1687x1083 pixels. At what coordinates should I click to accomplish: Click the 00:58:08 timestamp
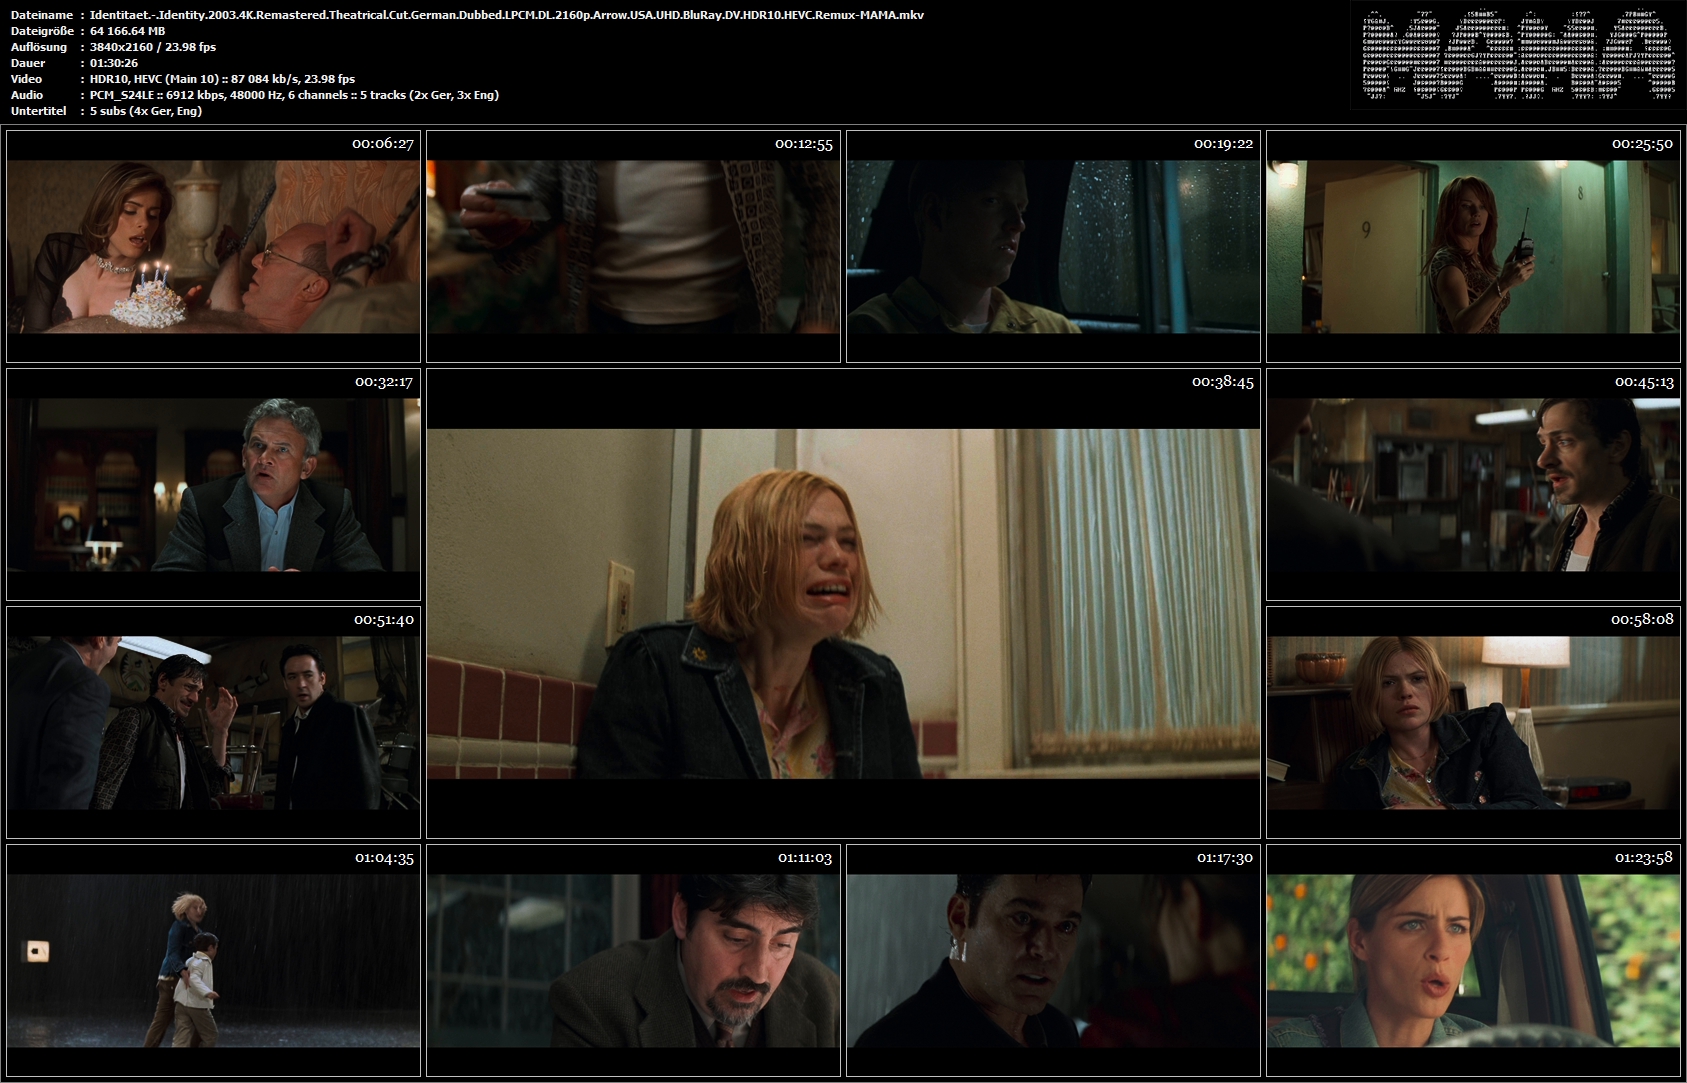[x=1642, y=620]
